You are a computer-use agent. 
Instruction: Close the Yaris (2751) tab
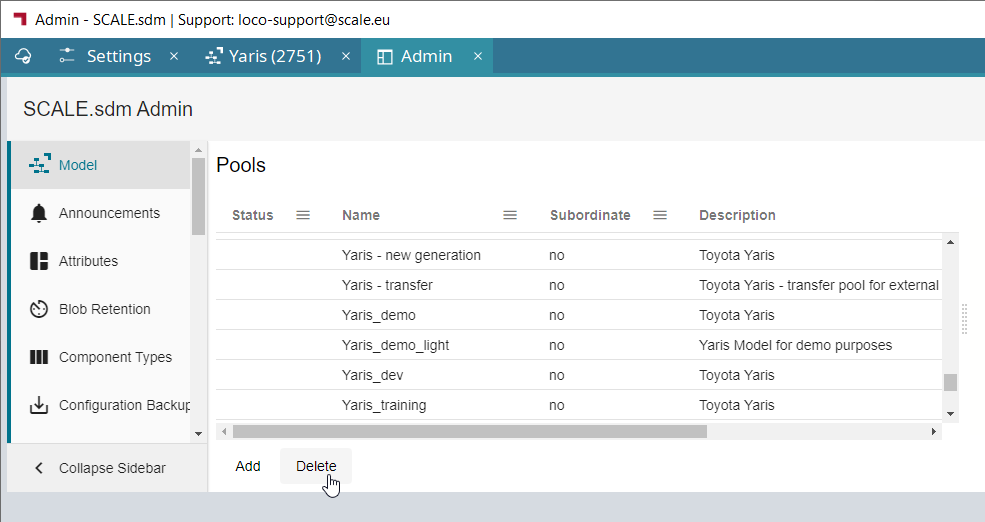click(346, 56)
